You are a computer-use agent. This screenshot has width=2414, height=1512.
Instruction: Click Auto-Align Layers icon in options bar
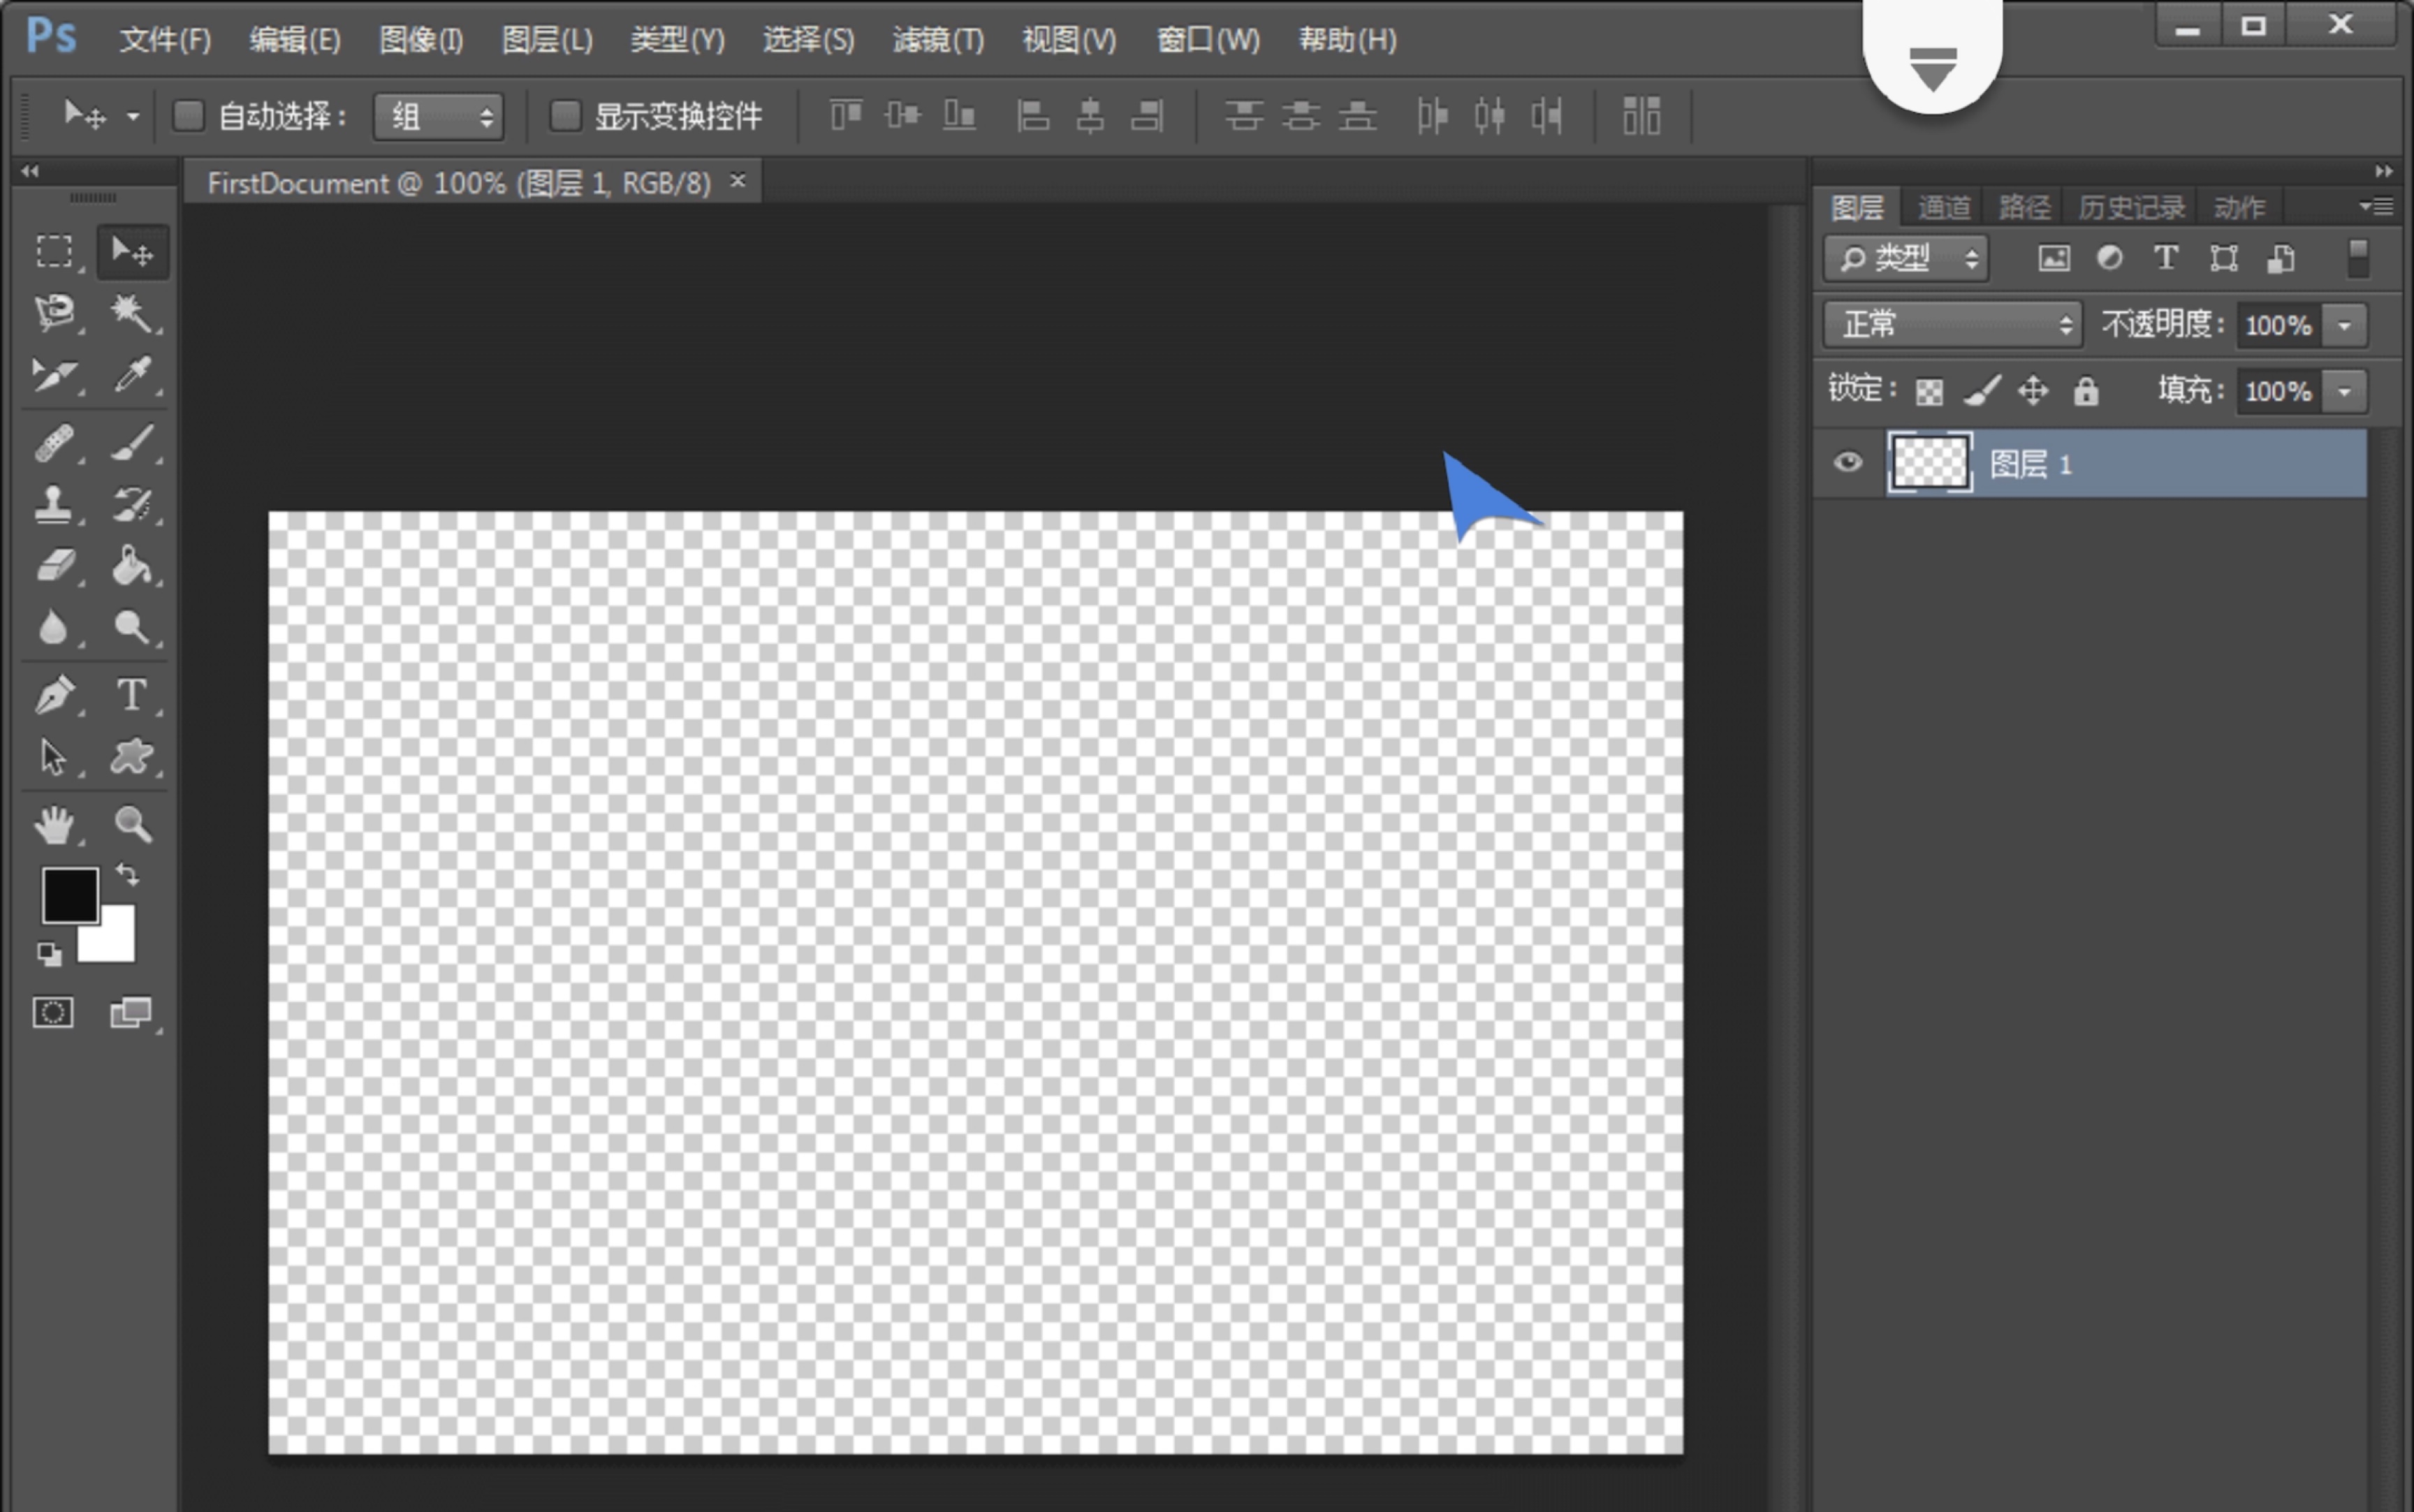pyautogui.click(x=1641, y=115)
